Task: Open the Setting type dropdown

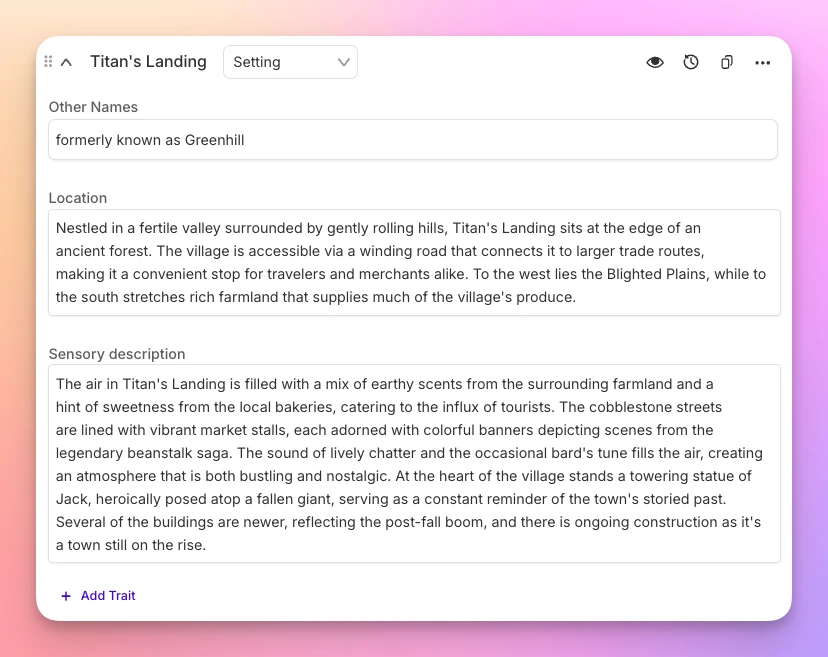Action: [290, 62]
